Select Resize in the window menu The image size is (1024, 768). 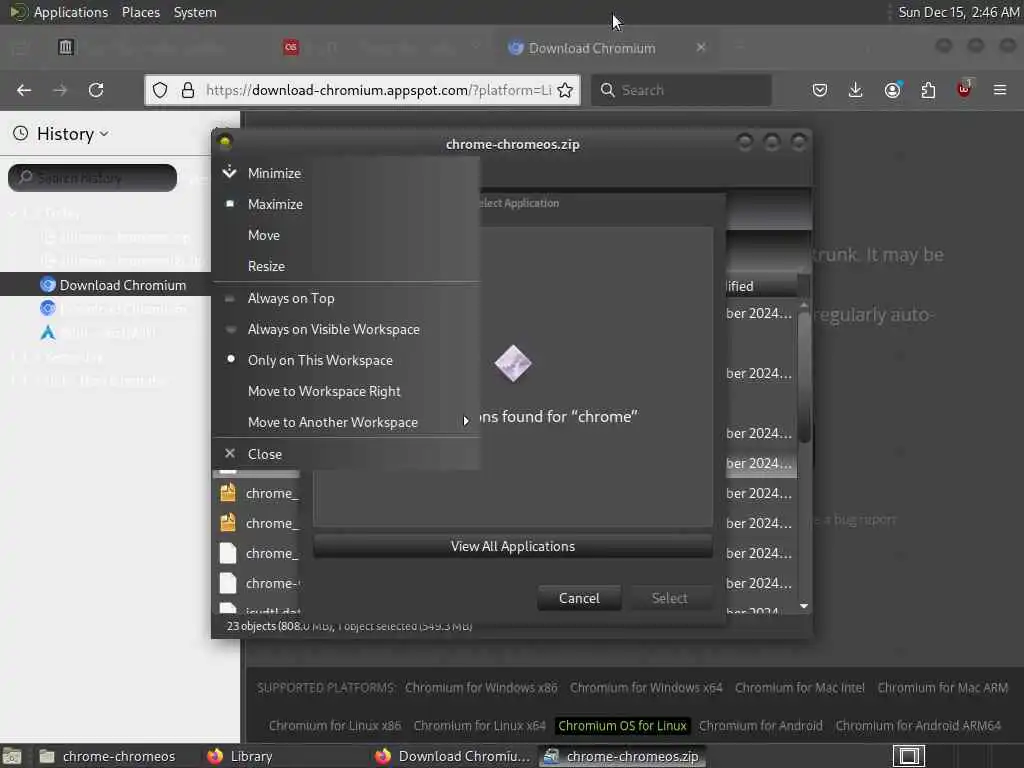346,266
